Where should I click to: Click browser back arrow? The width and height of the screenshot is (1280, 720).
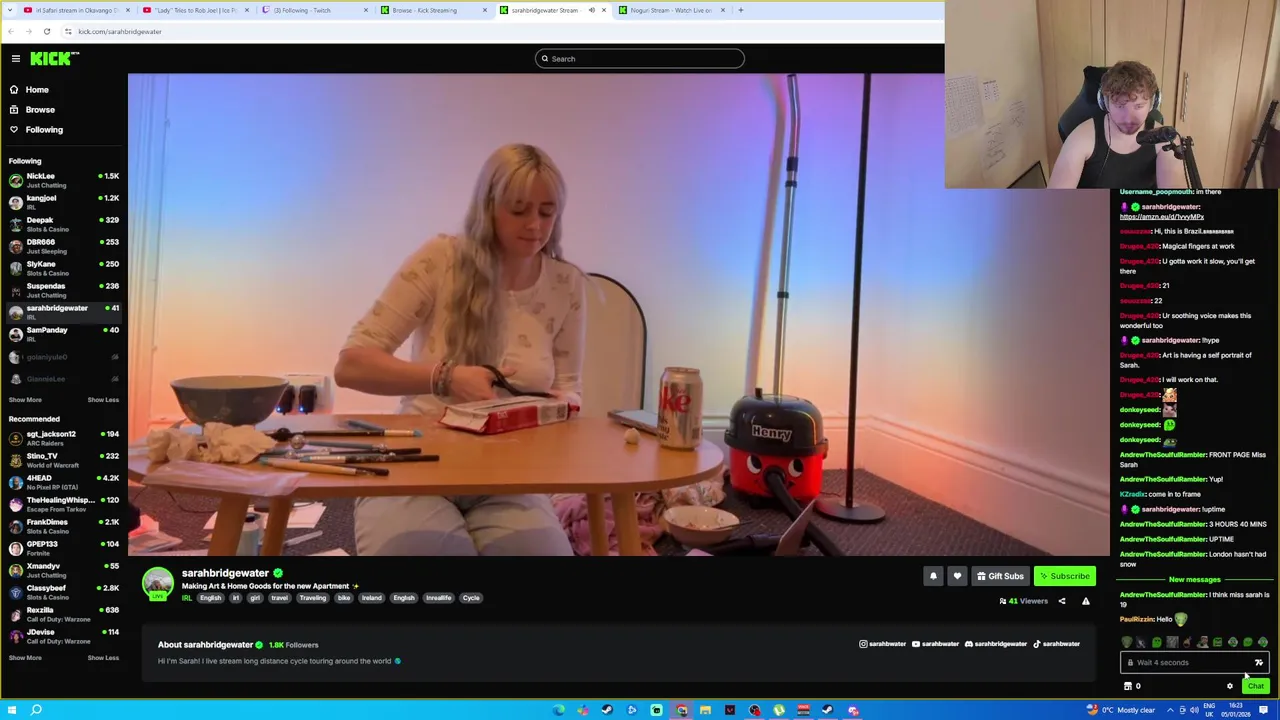pos(11,32)
